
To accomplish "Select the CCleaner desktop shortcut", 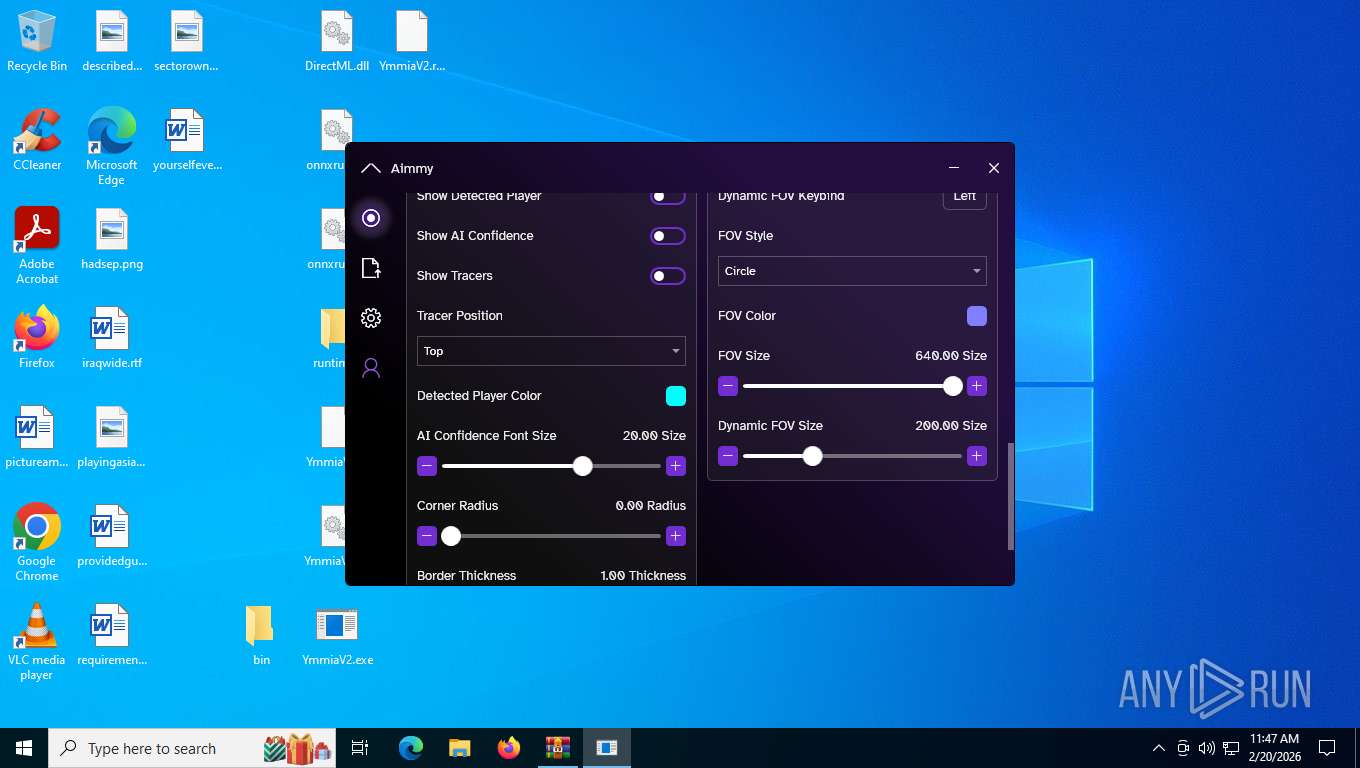I will point(37,140).
